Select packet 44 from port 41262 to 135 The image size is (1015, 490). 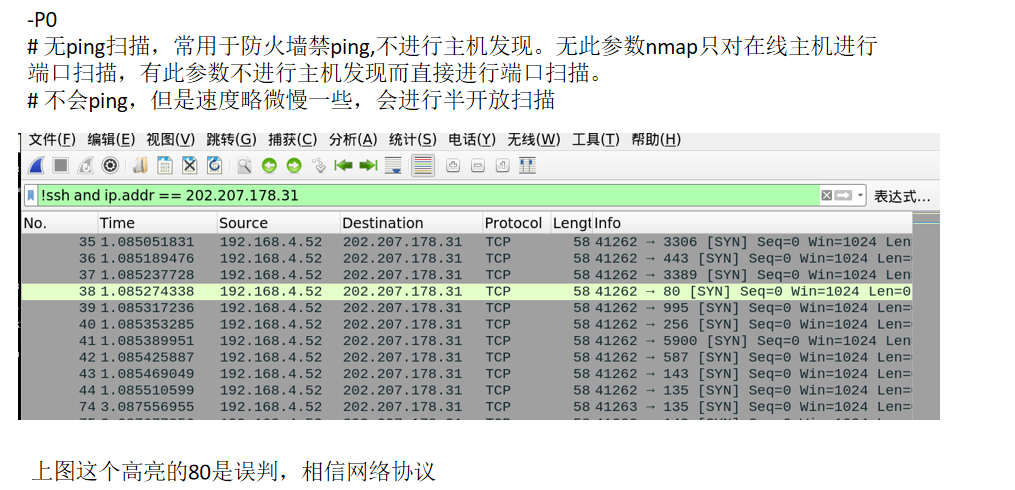click(x=467, y=390)
